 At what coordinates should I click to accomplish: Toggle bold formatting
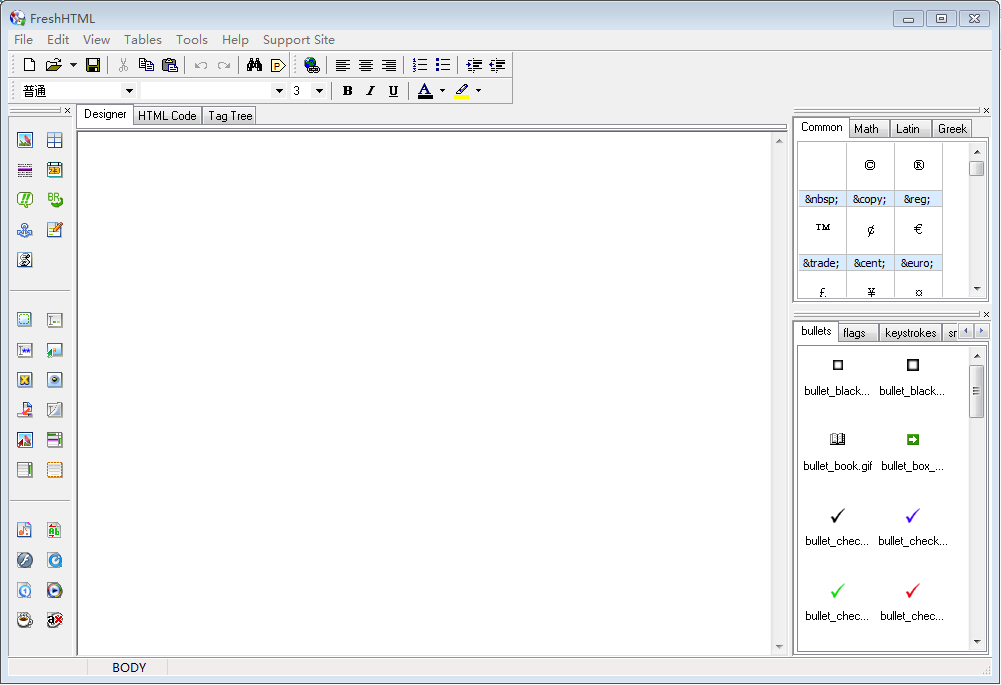pyautogui.click(x=347, y=91)
